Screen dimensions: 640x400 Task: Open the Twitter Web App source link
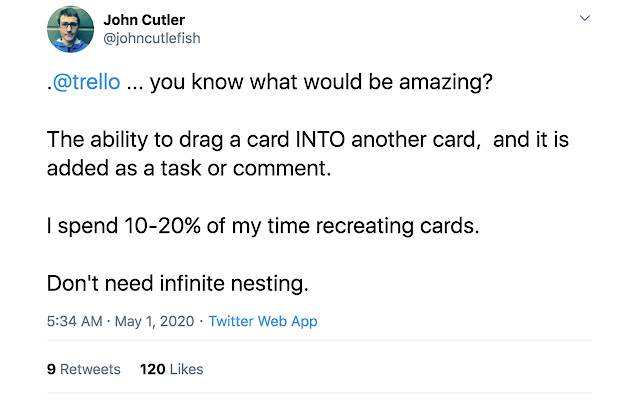point(262,322)
